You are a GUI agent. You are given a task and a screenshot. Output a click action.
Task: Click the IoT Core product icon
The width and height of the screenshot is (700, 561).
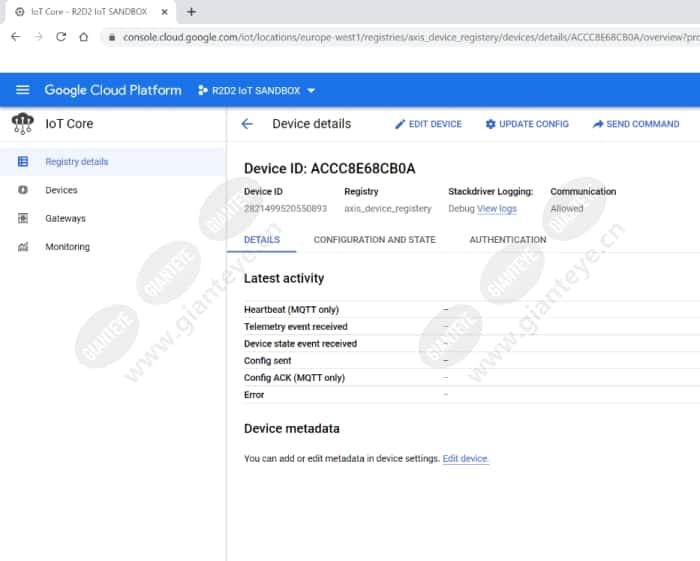pos(23,124)
